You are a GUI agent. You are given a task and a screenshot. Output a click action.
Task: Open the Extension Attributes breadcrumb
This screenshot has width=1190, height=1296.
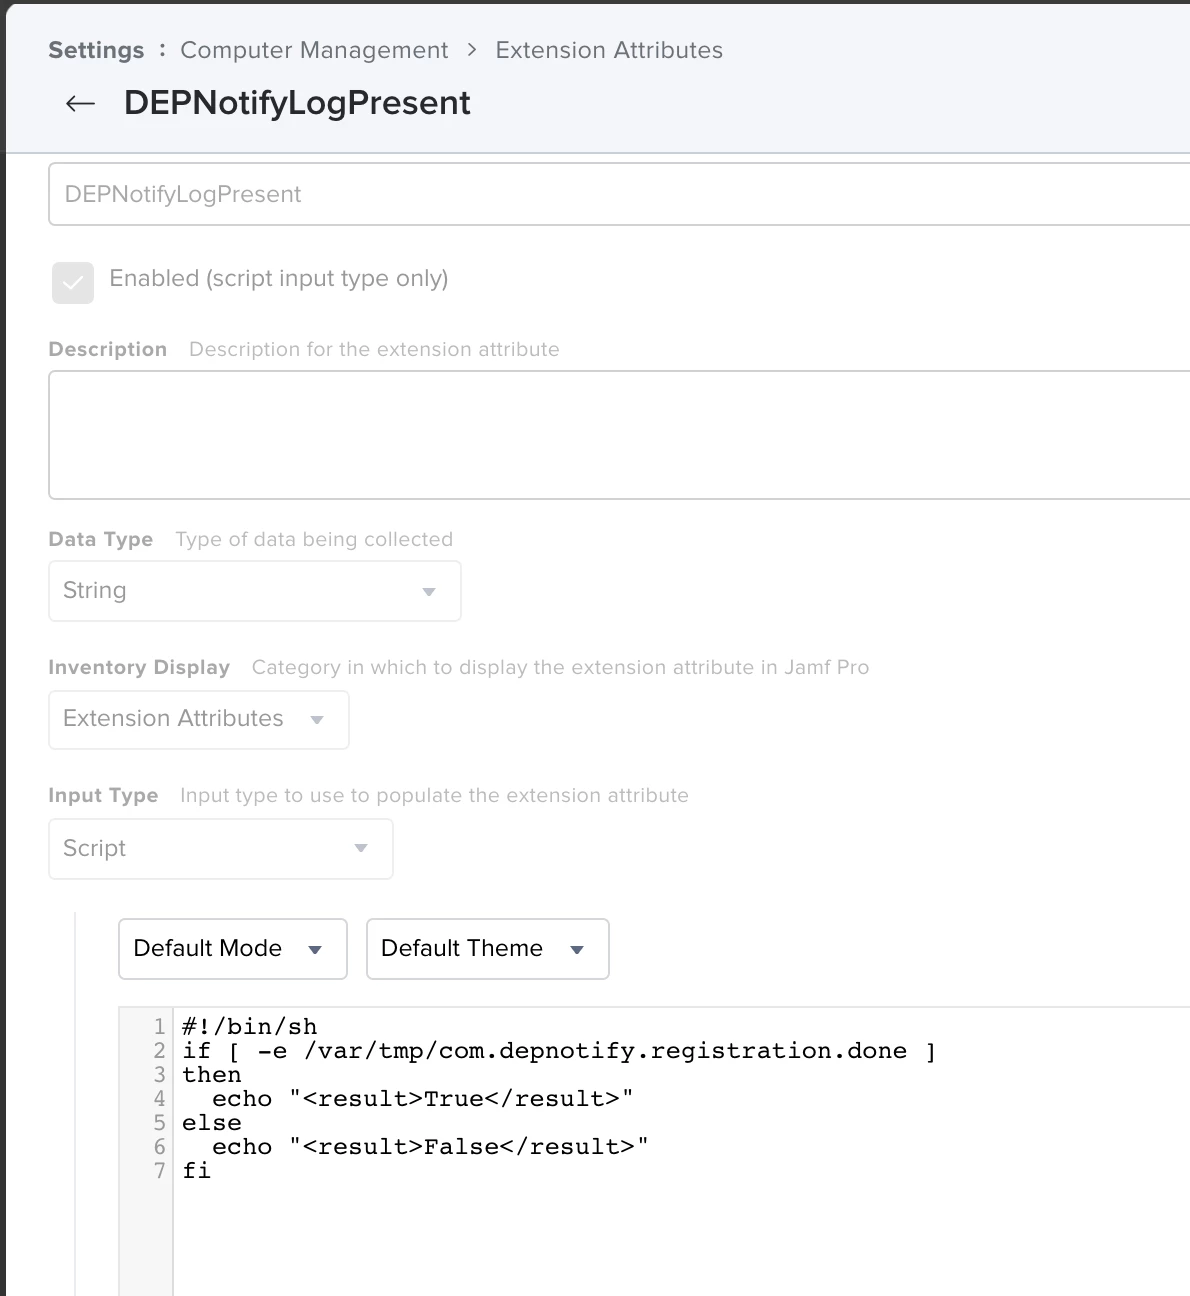tap(609, 50)
